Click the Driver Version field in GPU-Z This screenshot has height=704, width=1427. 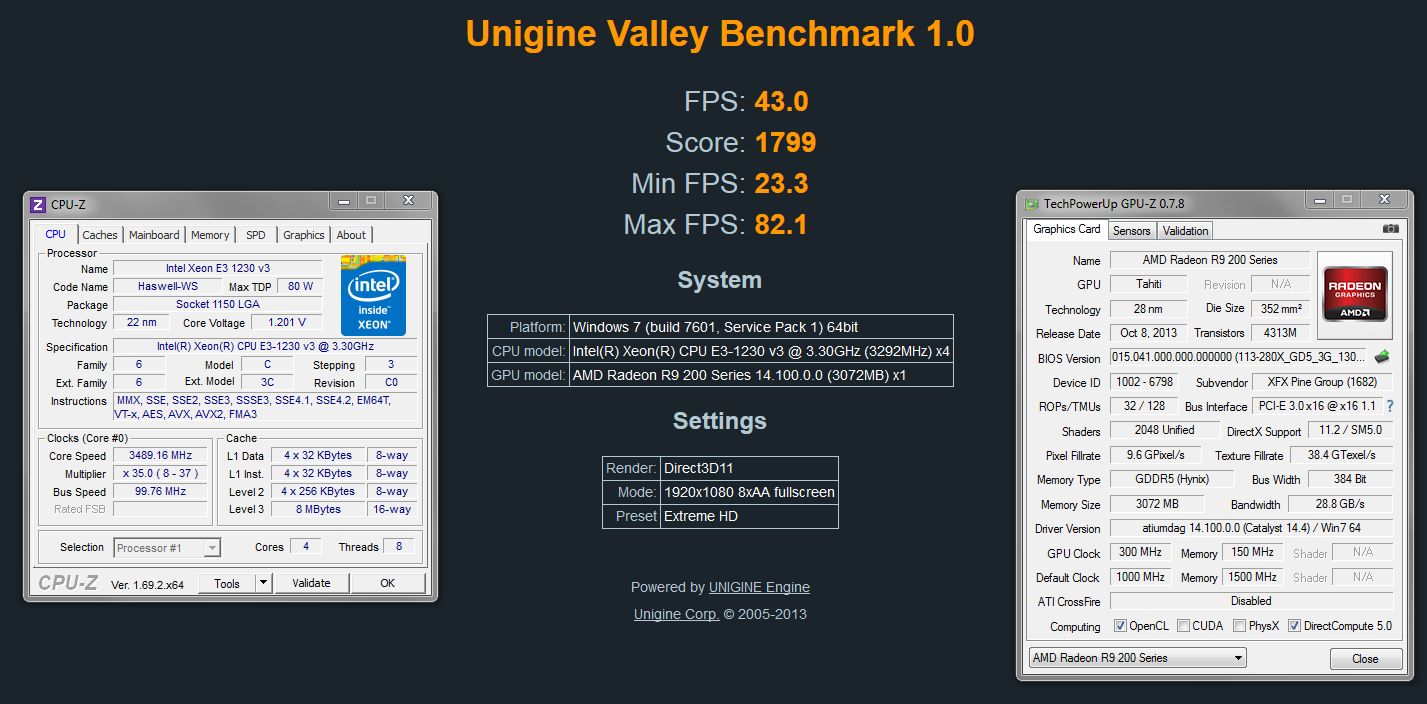(1251, 528)
